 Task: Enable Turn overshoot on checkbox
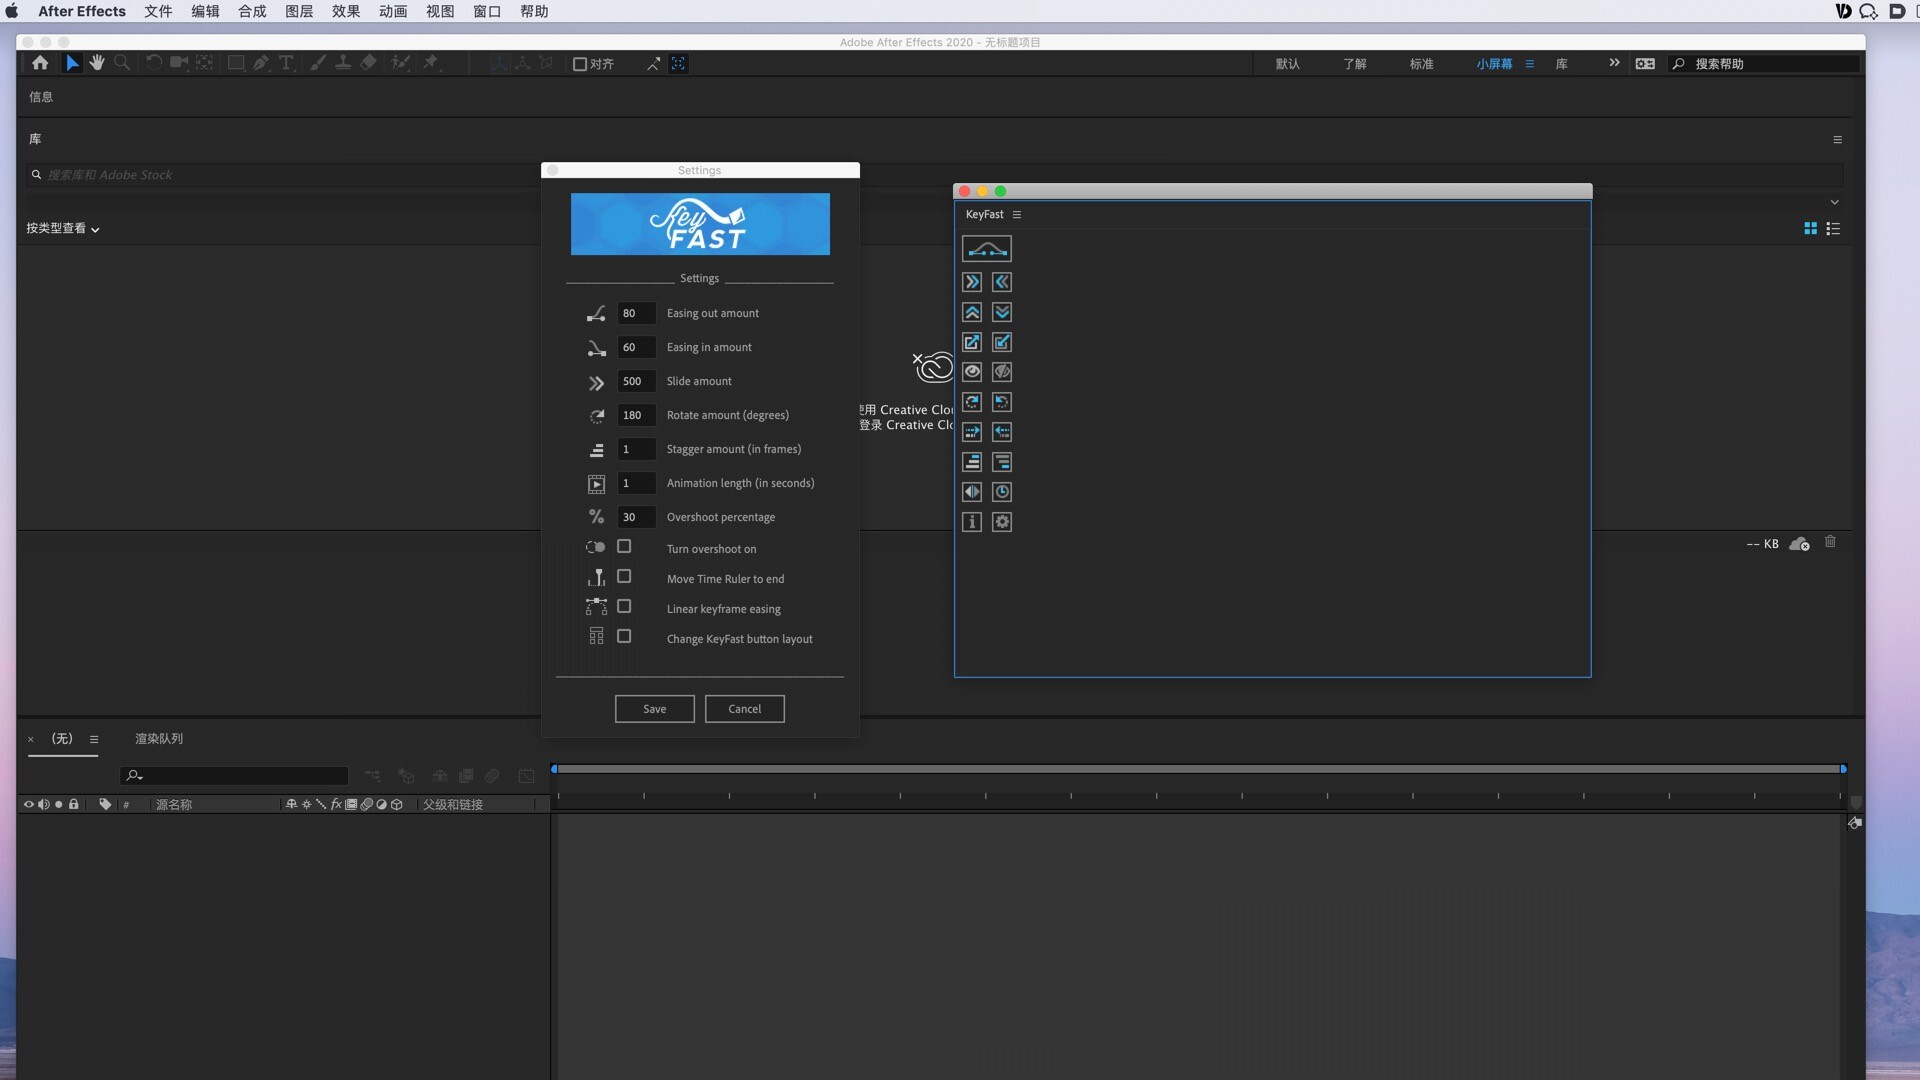click(624, 547)
